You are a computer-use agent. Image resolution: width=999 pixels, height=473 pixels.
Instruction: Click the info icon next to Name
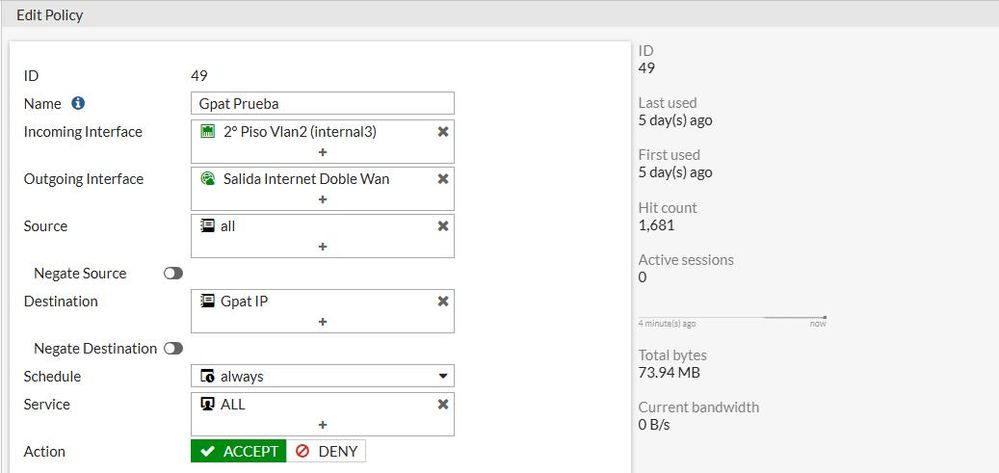[x=78, y=103]
